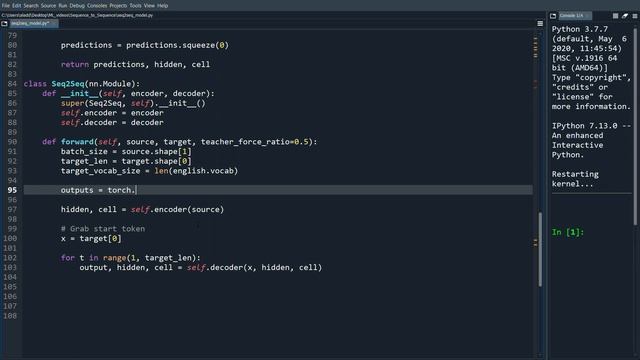Click 'batch_size = source.shape[1]' line

pos(126,151)
